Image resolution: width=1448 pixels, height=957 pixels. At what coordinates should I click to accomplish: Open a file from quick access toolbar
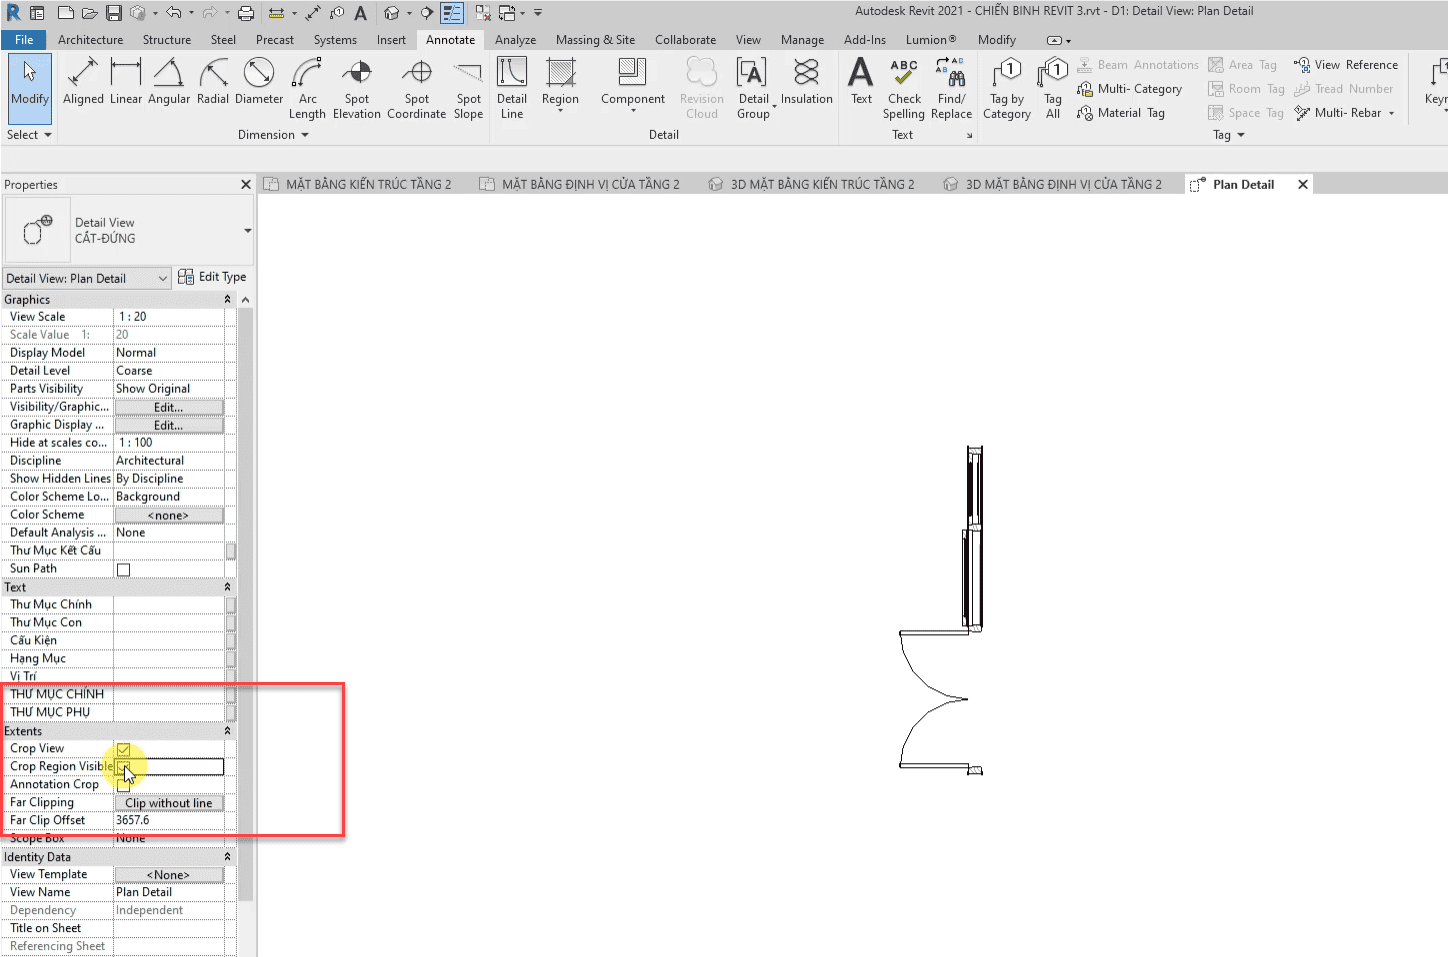90,13
